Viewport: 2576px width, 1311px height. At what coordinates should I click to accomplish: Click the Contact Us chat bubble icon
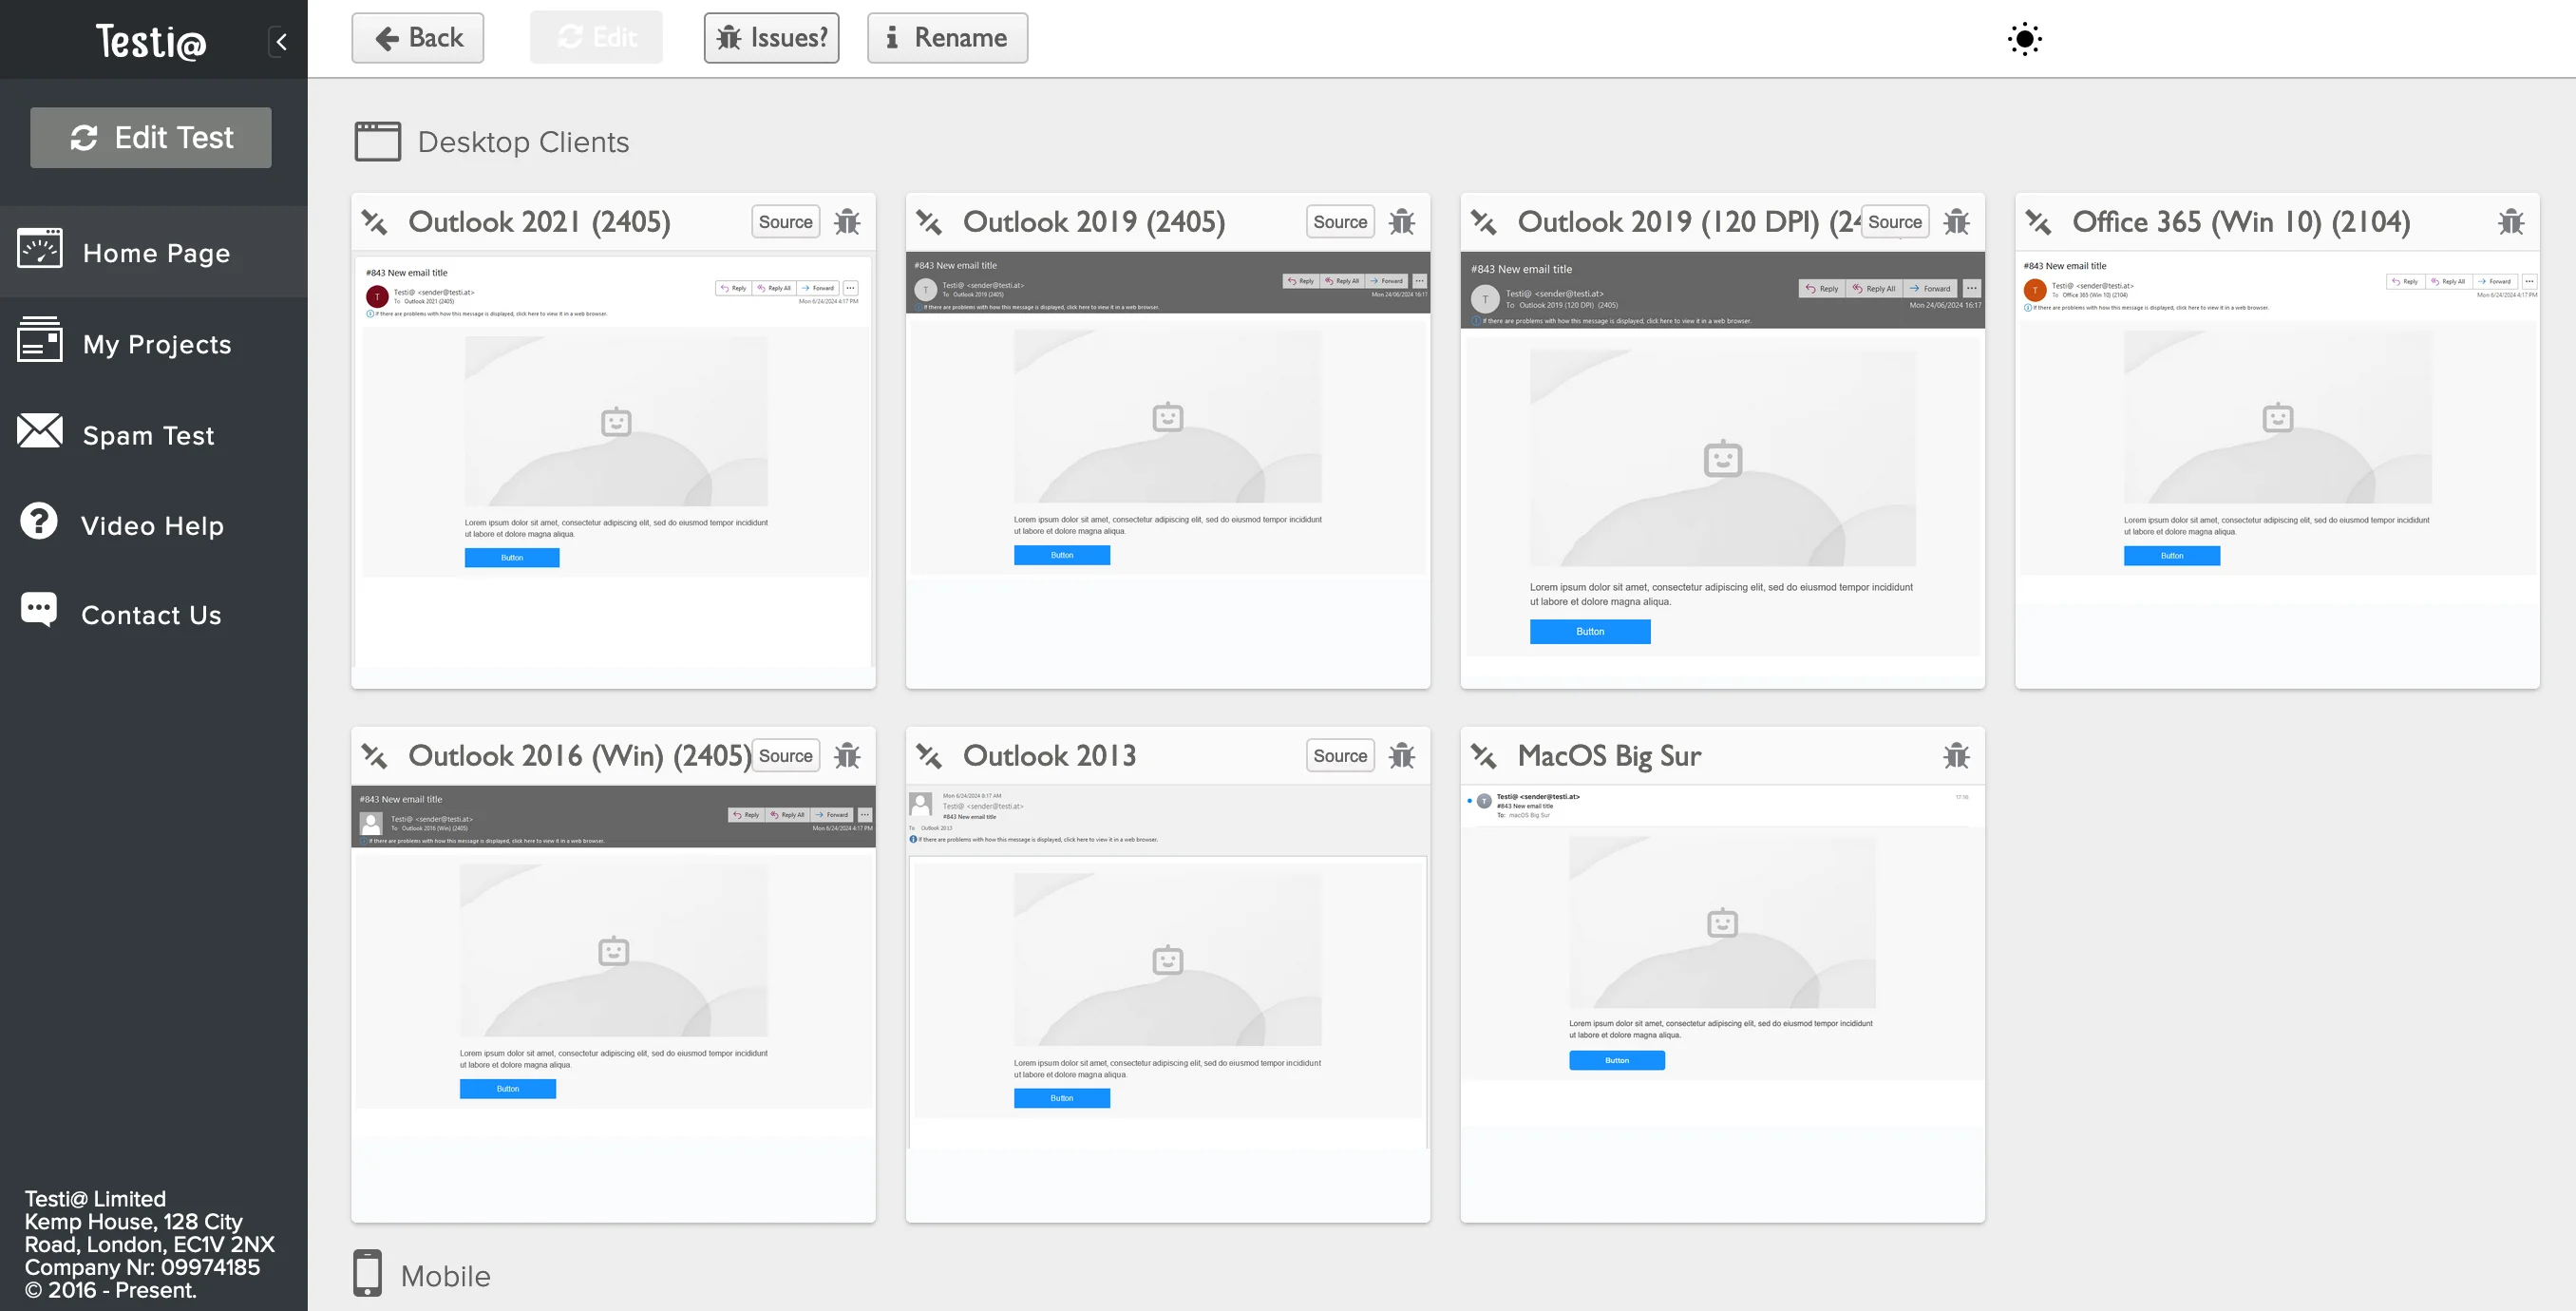[x=39, y=609]
